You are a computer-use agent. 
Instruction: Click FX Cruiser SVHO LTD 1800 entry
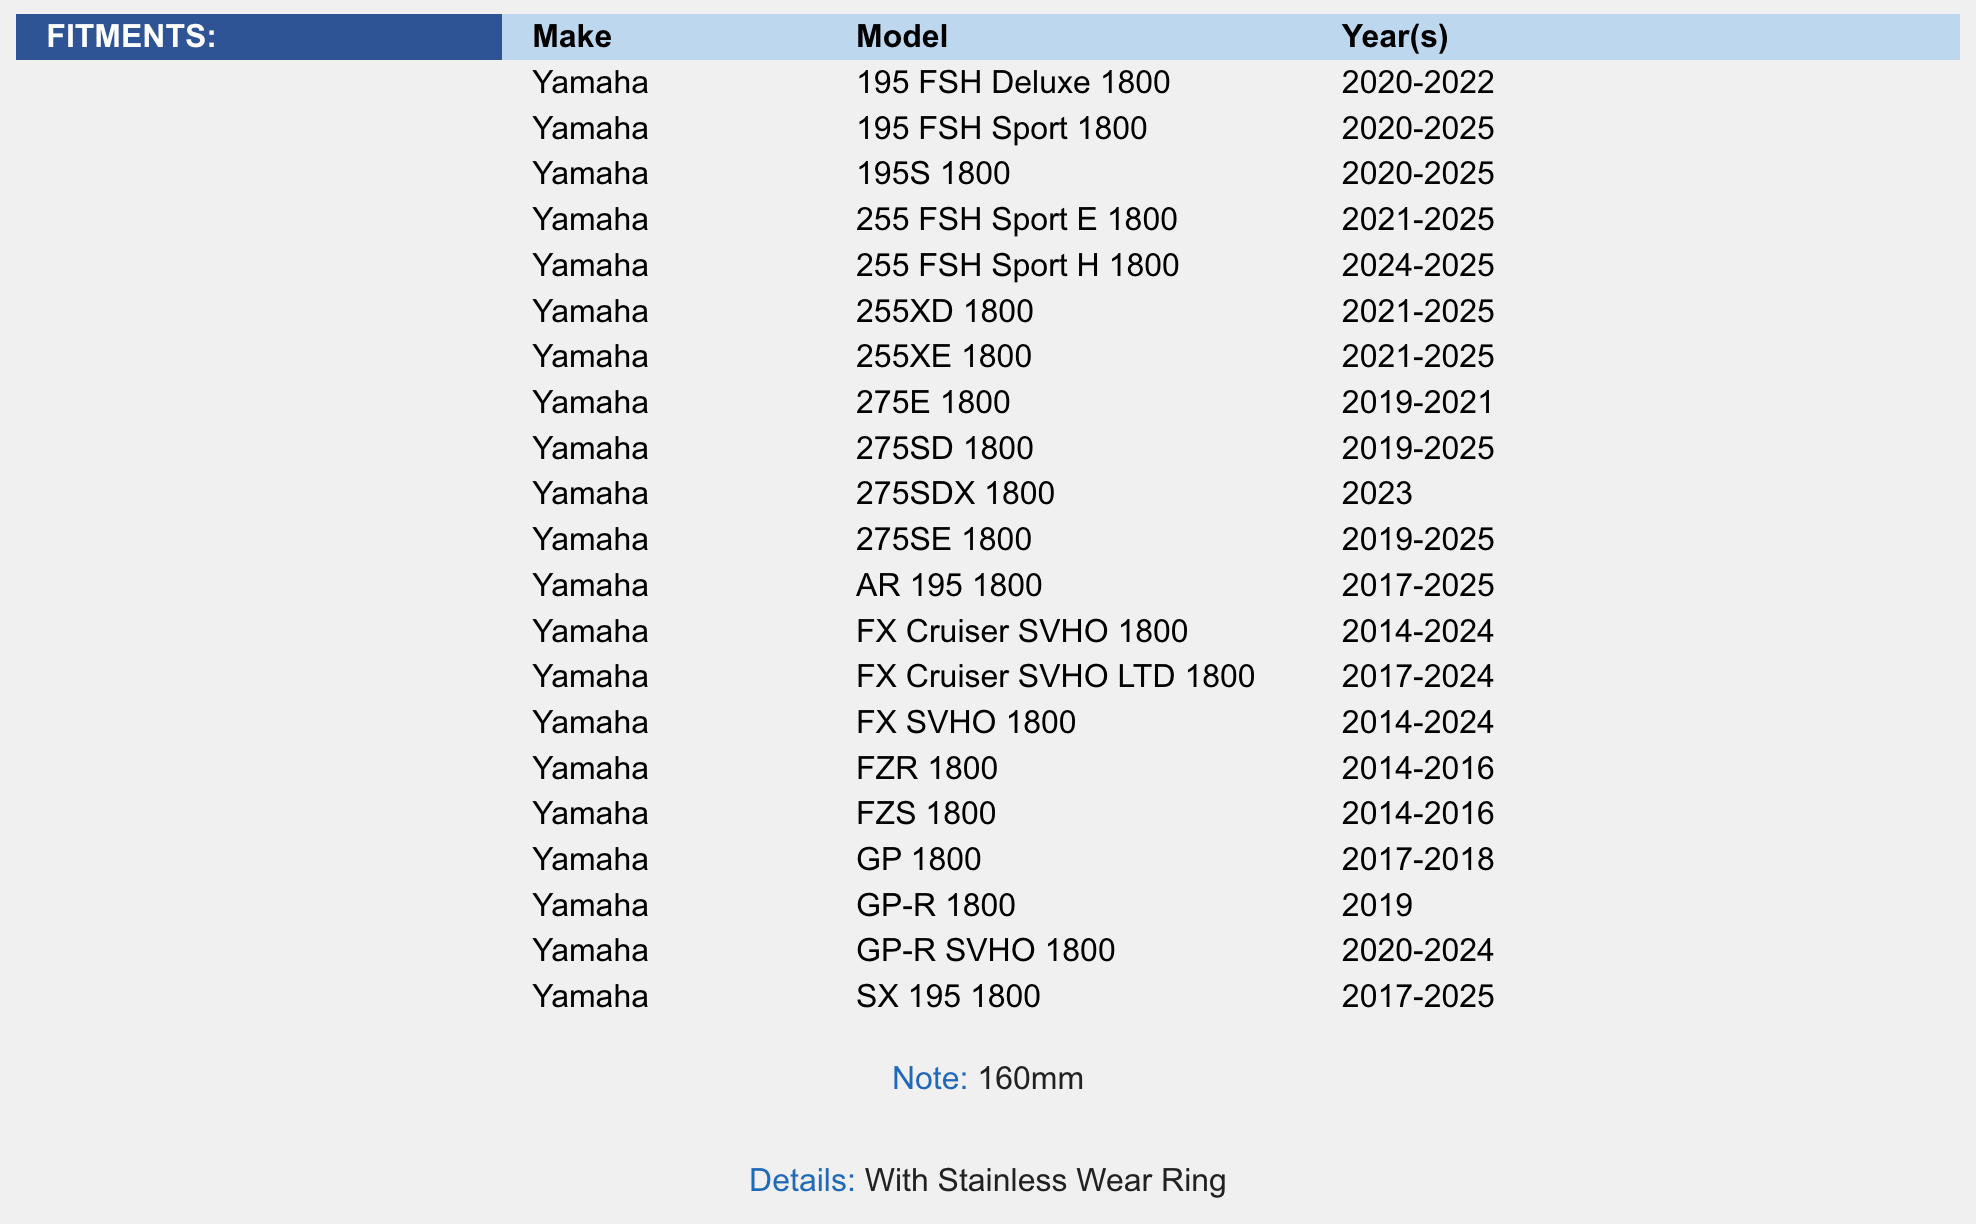click(1055, 676)
